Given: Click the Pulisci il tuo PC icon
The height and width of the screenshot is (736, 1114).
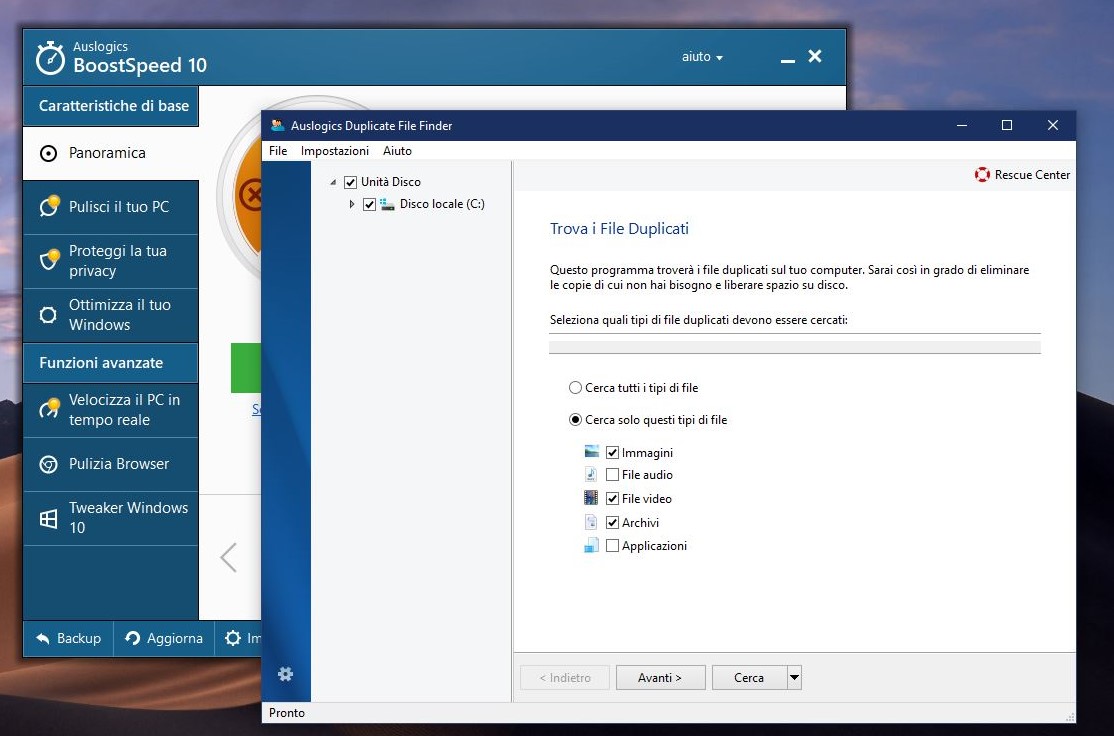Looking at the screenshot, I should tap(49, 206).
